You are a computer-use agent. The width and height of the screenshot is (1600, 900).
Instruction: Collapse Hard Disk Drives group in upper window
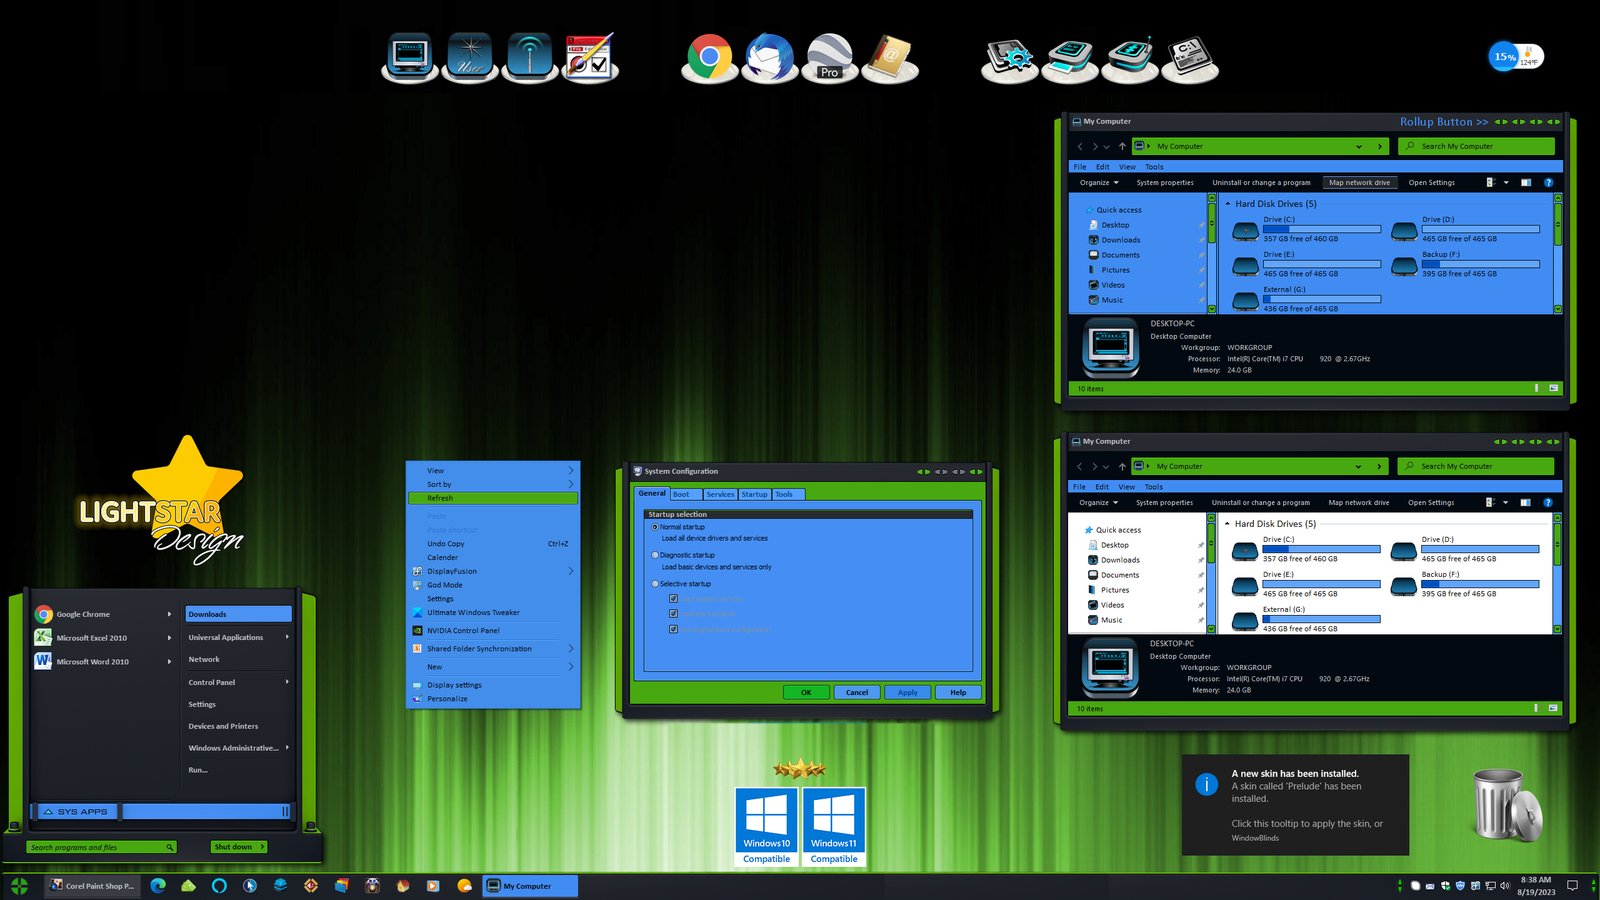click(x=1228, y=204)
